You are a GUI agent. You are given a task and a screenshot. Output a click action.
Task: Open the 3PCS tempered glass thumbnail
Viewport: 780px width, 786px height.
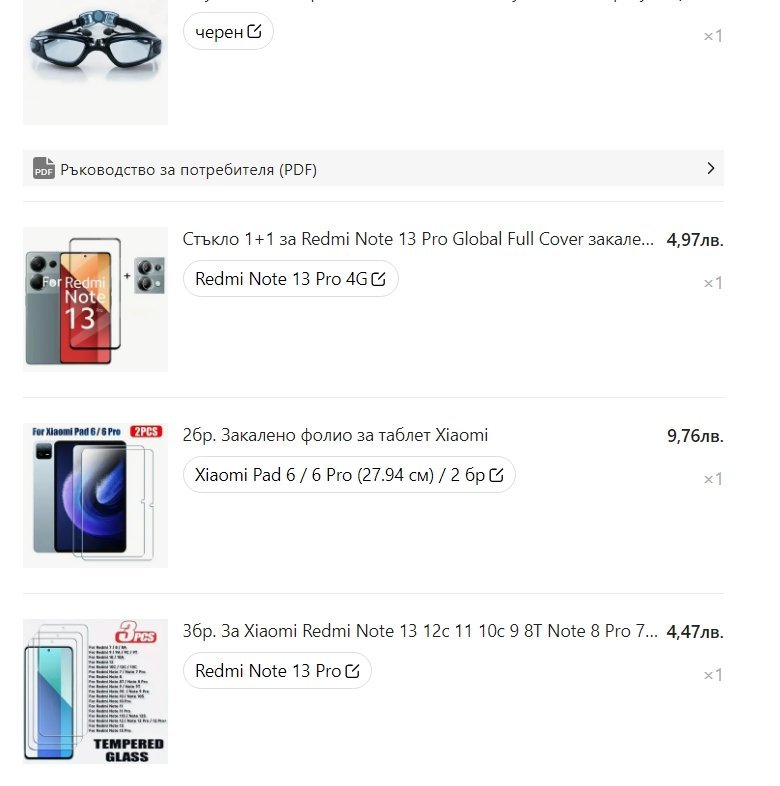point(95,691)
